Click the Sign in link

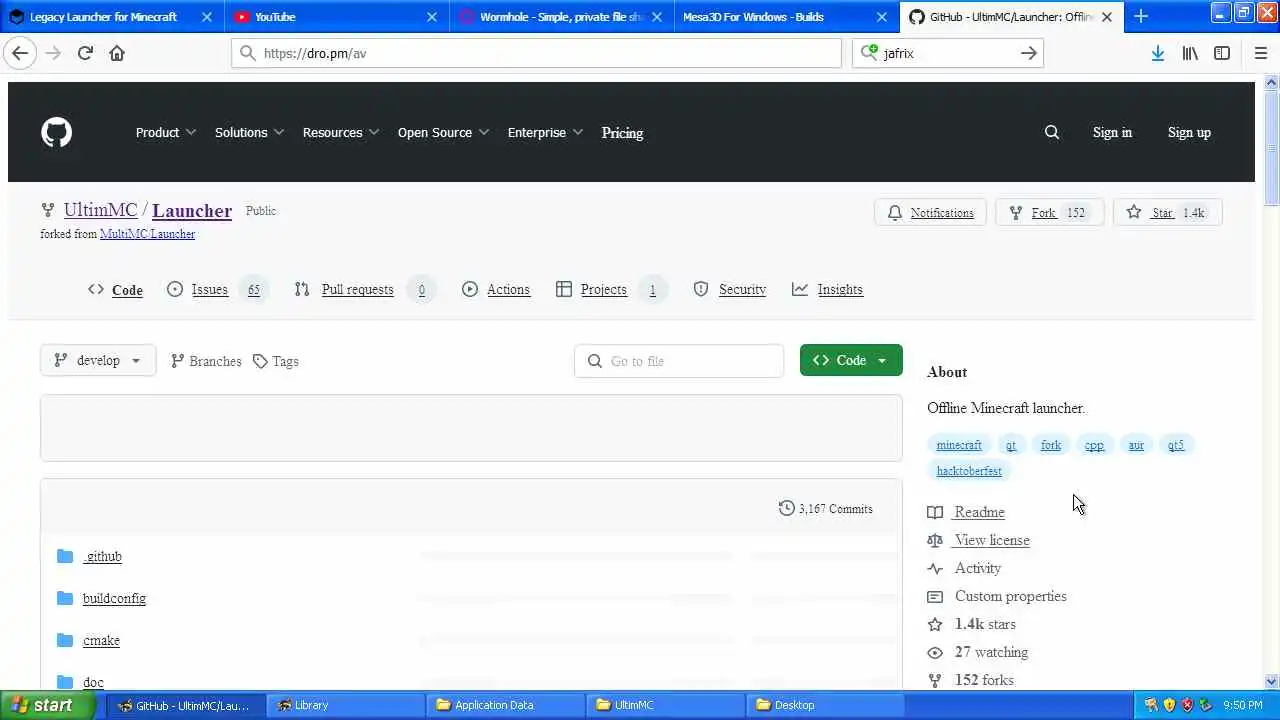1112,132
